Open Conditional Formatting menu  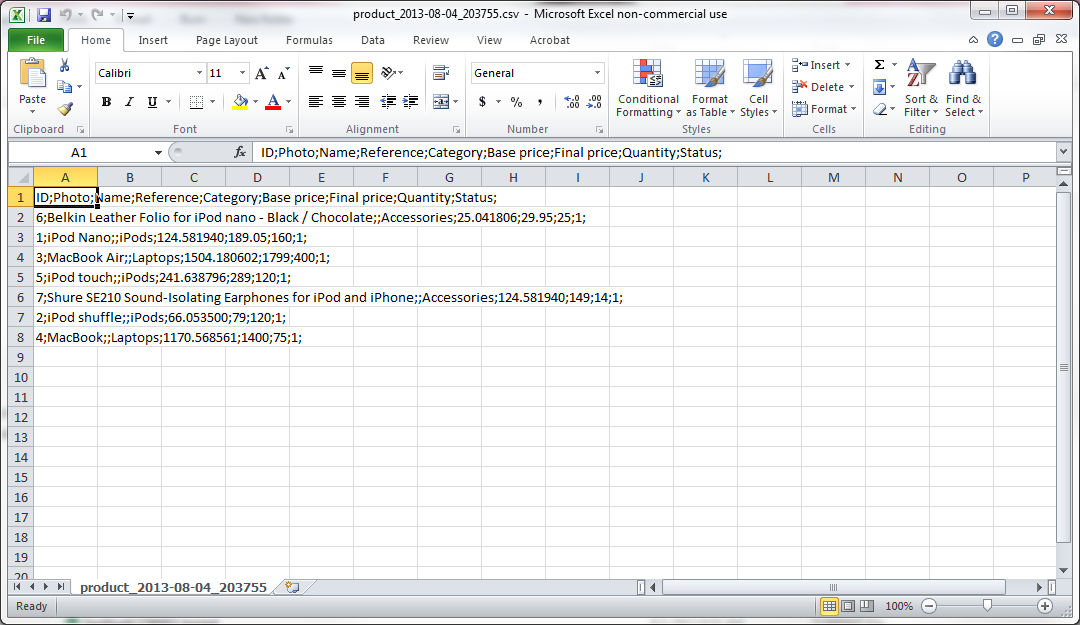tap(648, 88)
